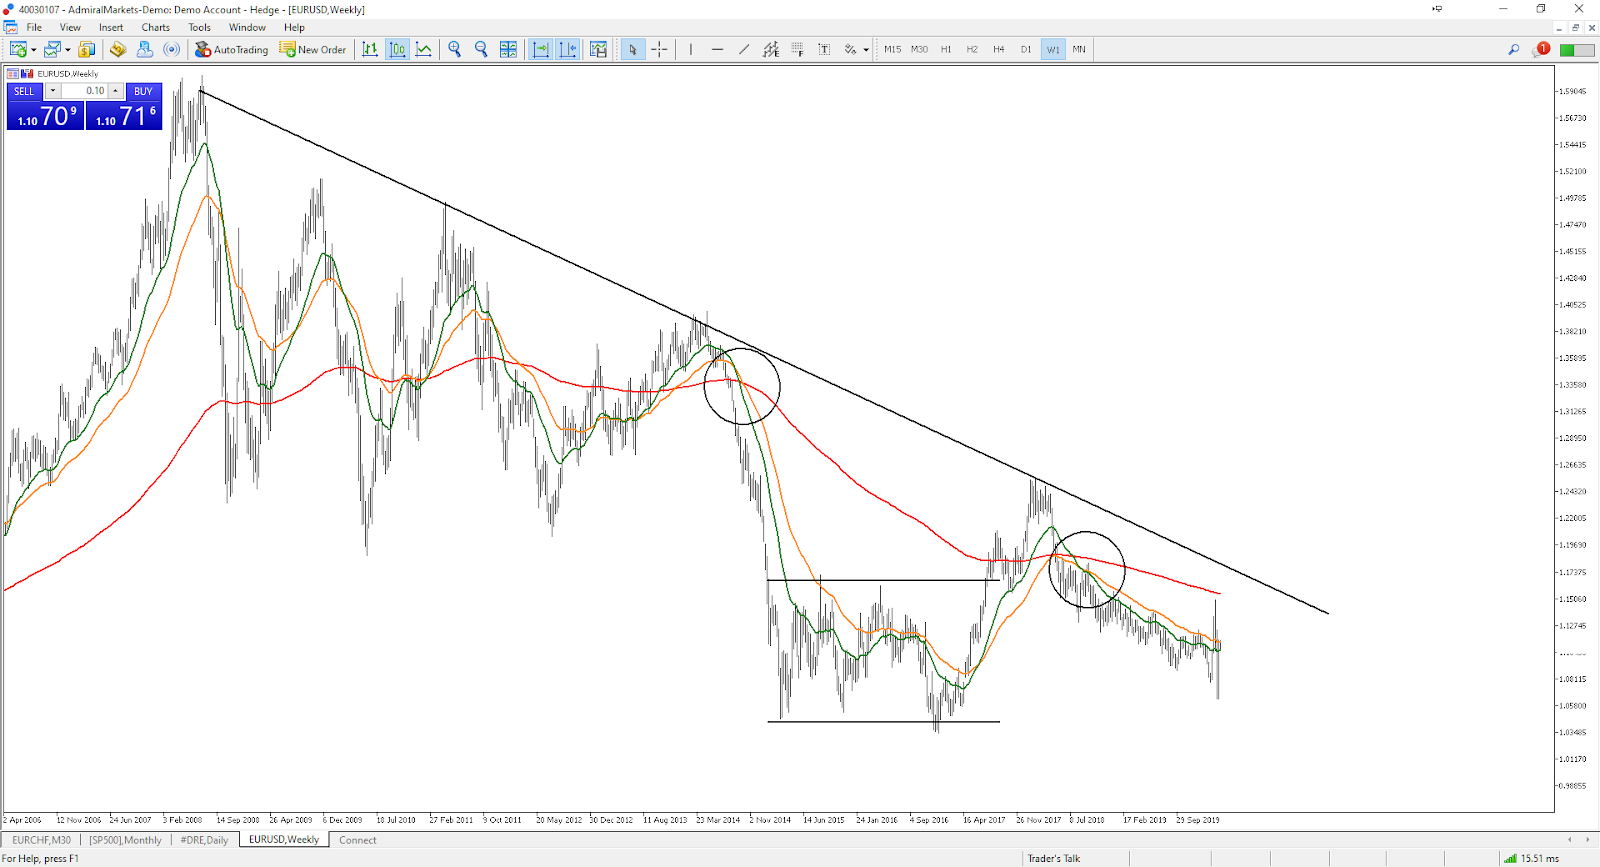This screenshot has width=1600, height=867.
Task: Open the Window menu
Action: click(247, 27)
